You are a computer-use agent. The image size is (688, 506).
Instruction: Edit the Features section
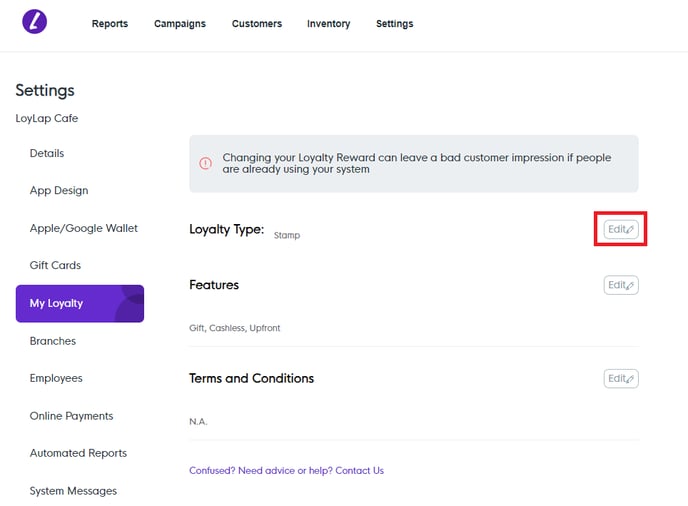621,285
